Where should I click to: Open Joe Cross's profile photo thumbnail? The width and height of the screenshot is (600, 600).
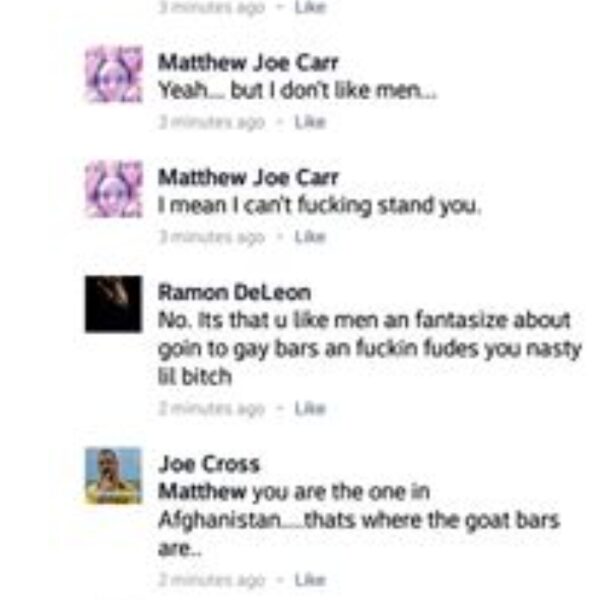click(113, 476)
